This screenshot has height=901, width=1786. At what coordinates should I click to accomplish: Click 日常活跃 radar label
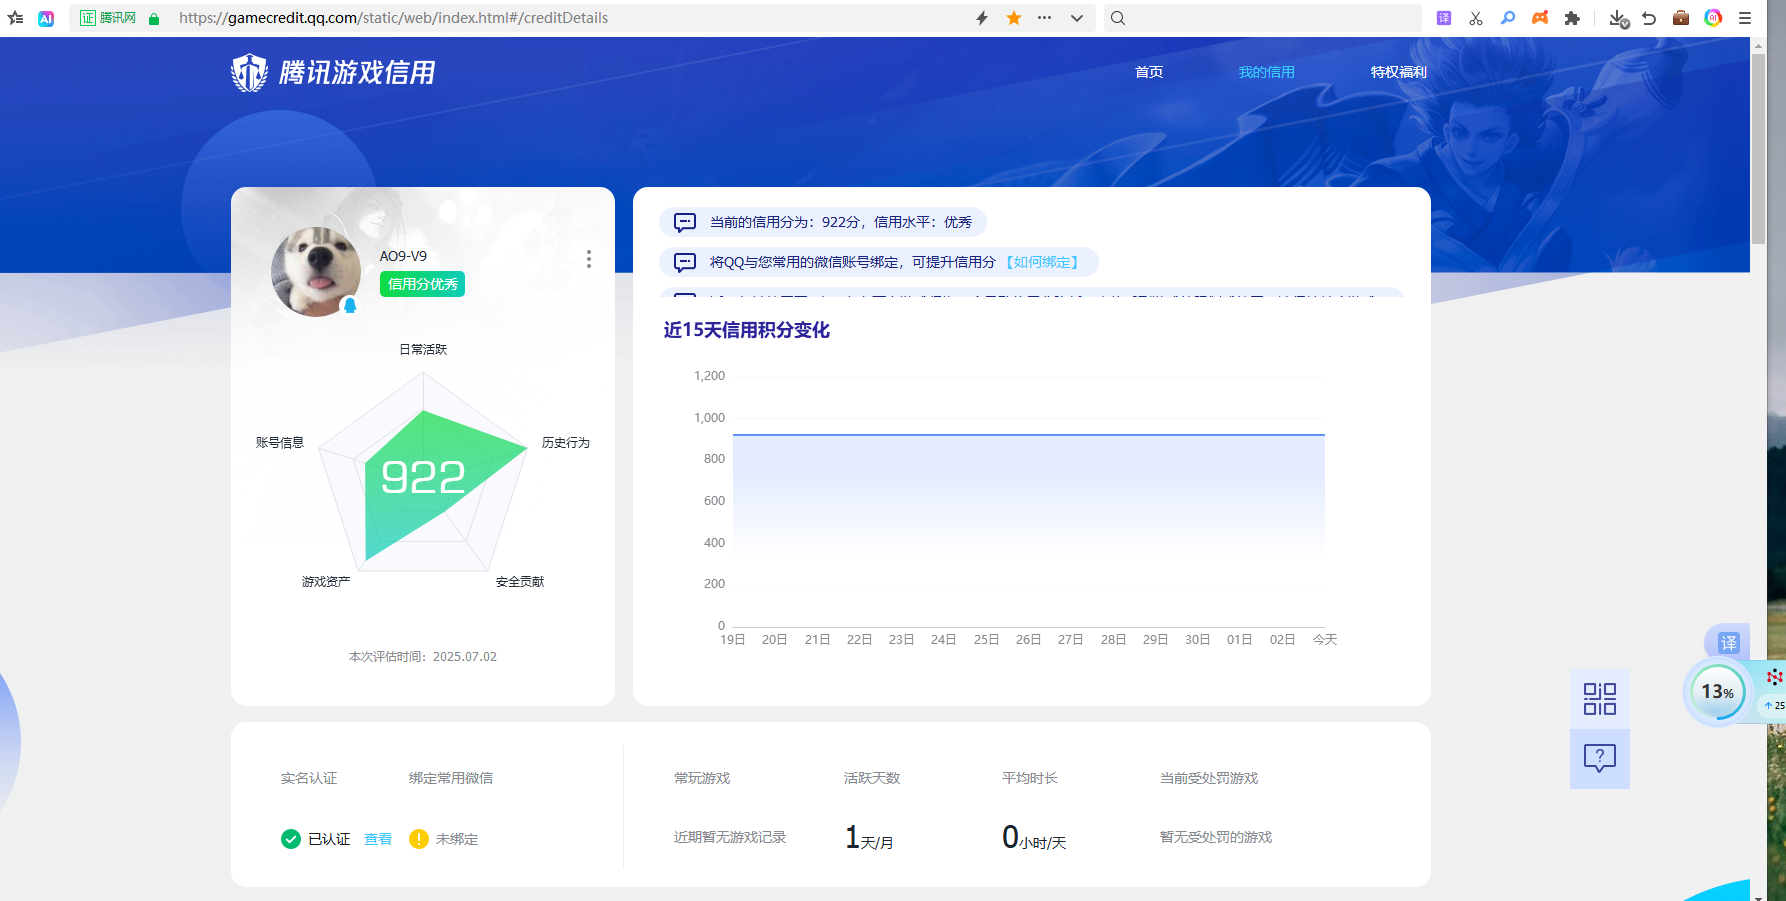(423, 349)
